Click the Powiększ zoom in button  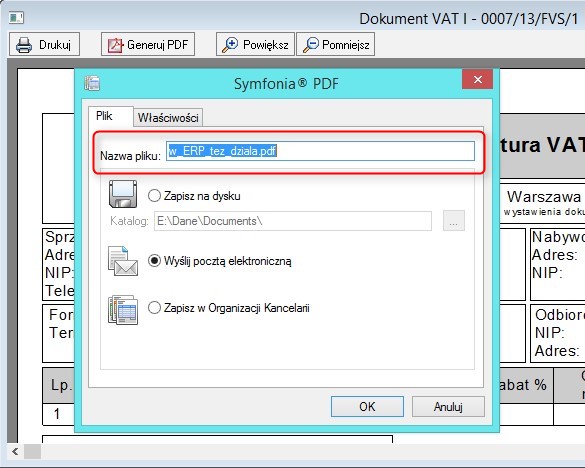(x=255, y=44)
